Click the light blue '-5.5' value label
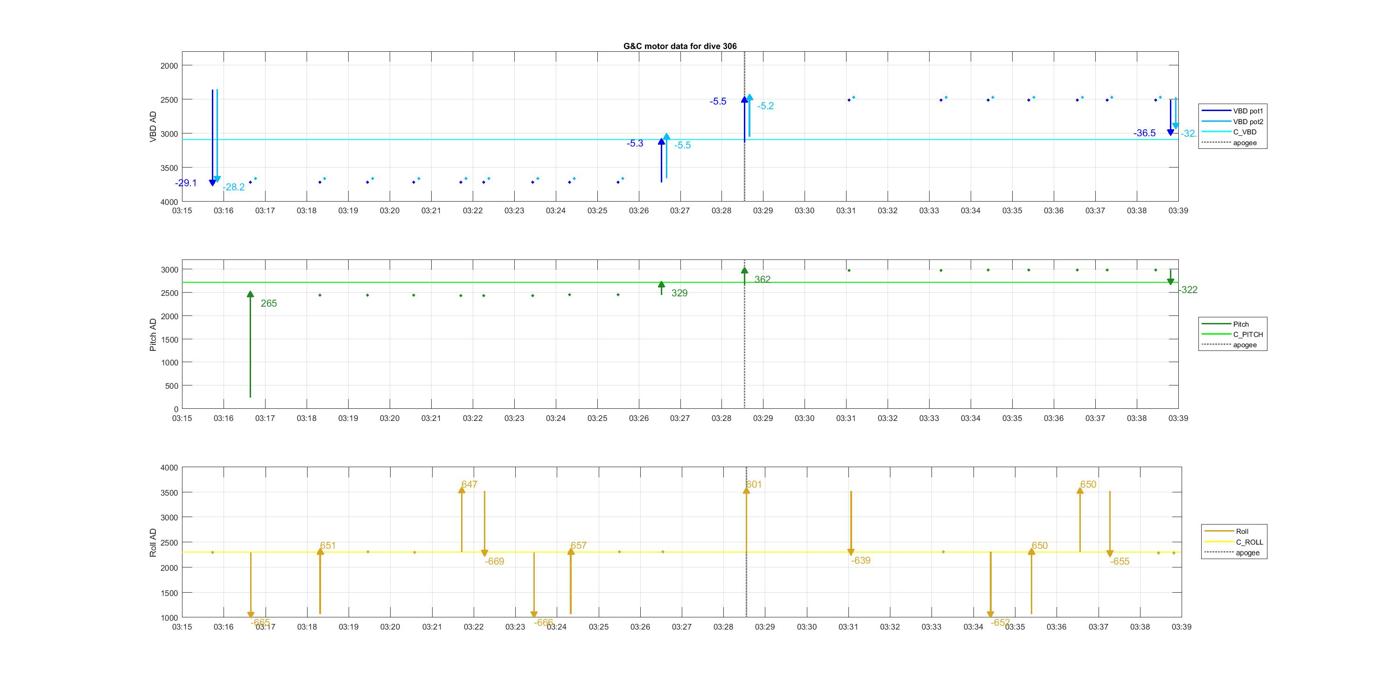The height and width of the screenshot is (693, 1400). (683, 146)
